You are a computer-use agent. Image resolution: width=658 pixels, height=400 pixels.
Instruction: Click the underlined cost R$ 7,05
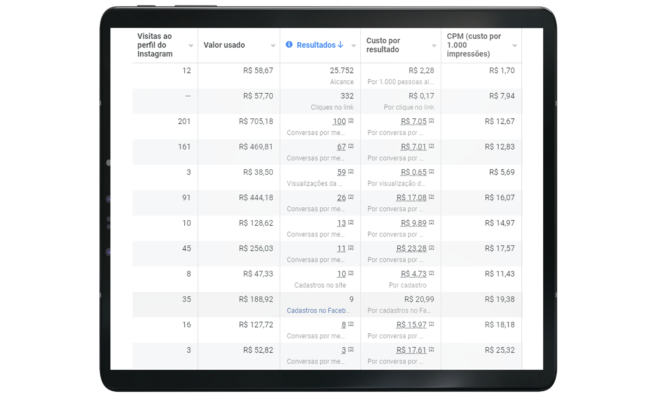[413, 122]
